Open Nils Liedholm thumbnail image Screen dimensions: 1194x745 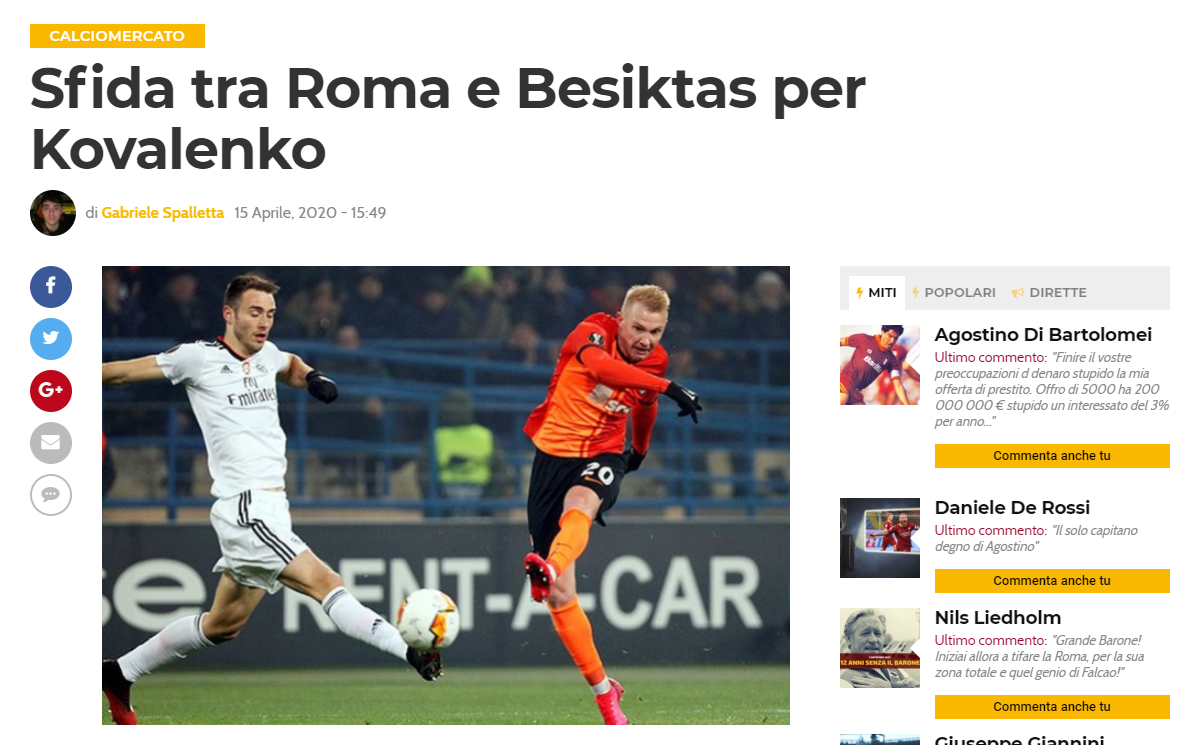point(880,648)
